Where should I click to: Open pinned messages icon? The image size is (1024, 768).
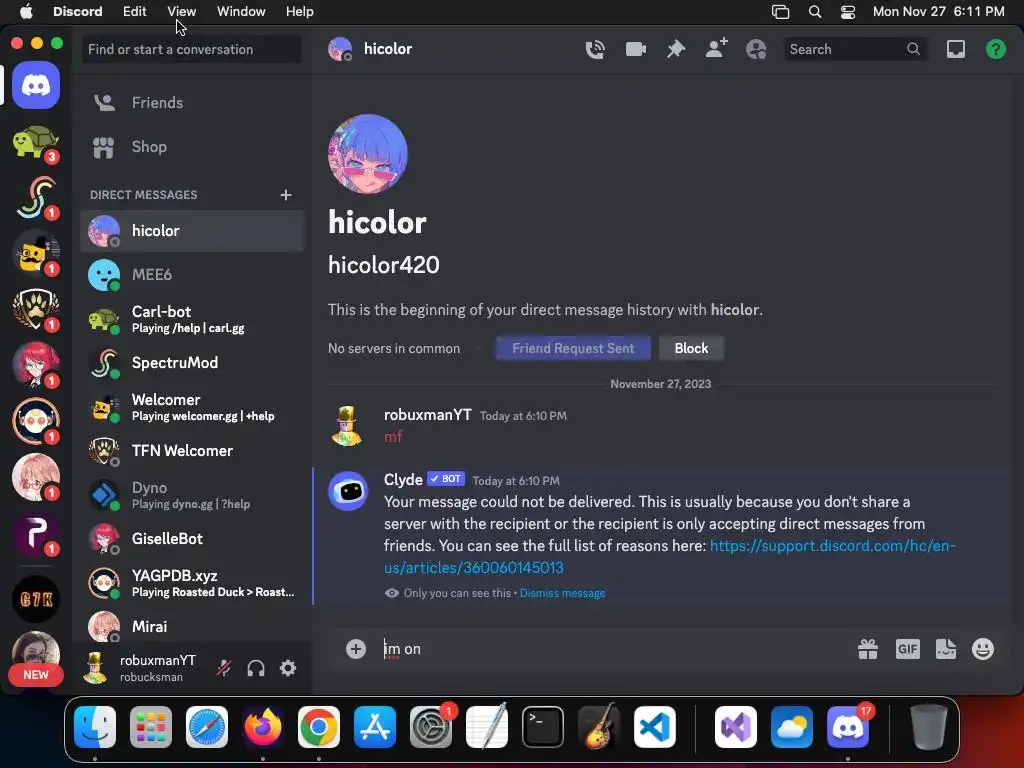(676, 50)
